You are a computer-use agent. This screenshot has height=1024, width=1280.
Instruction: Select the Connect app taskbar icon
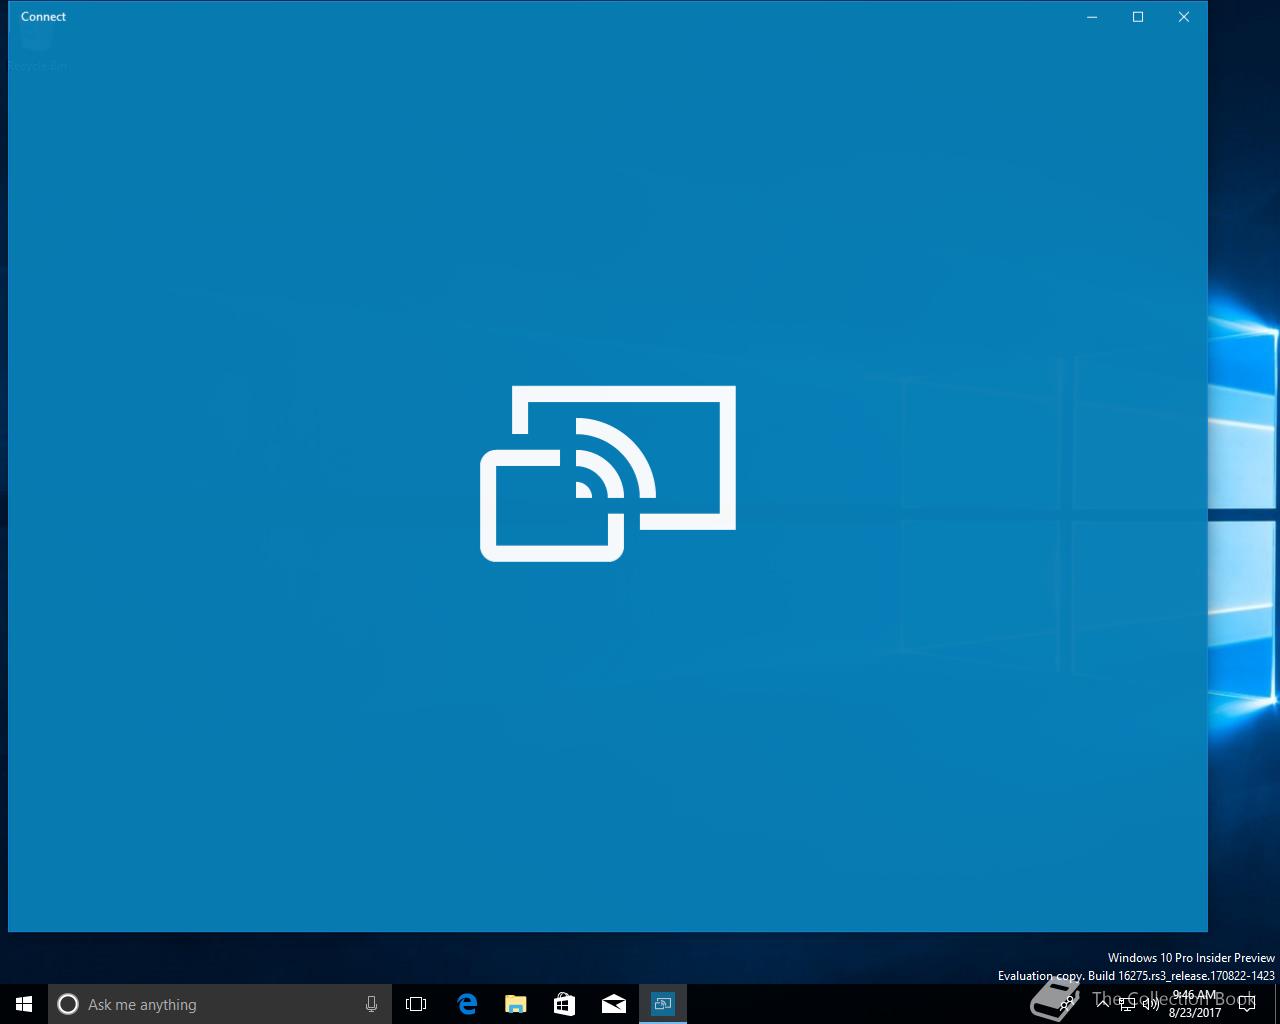[663, 1004]
